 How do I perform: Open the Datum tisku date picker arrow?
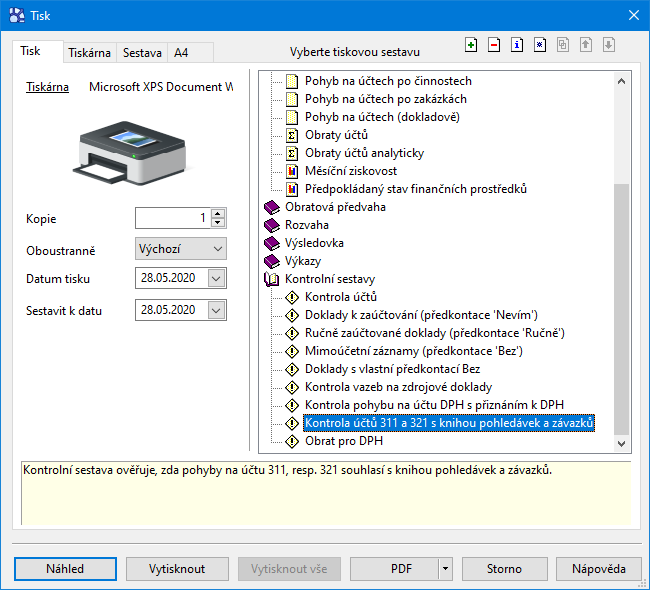point(216,278)
